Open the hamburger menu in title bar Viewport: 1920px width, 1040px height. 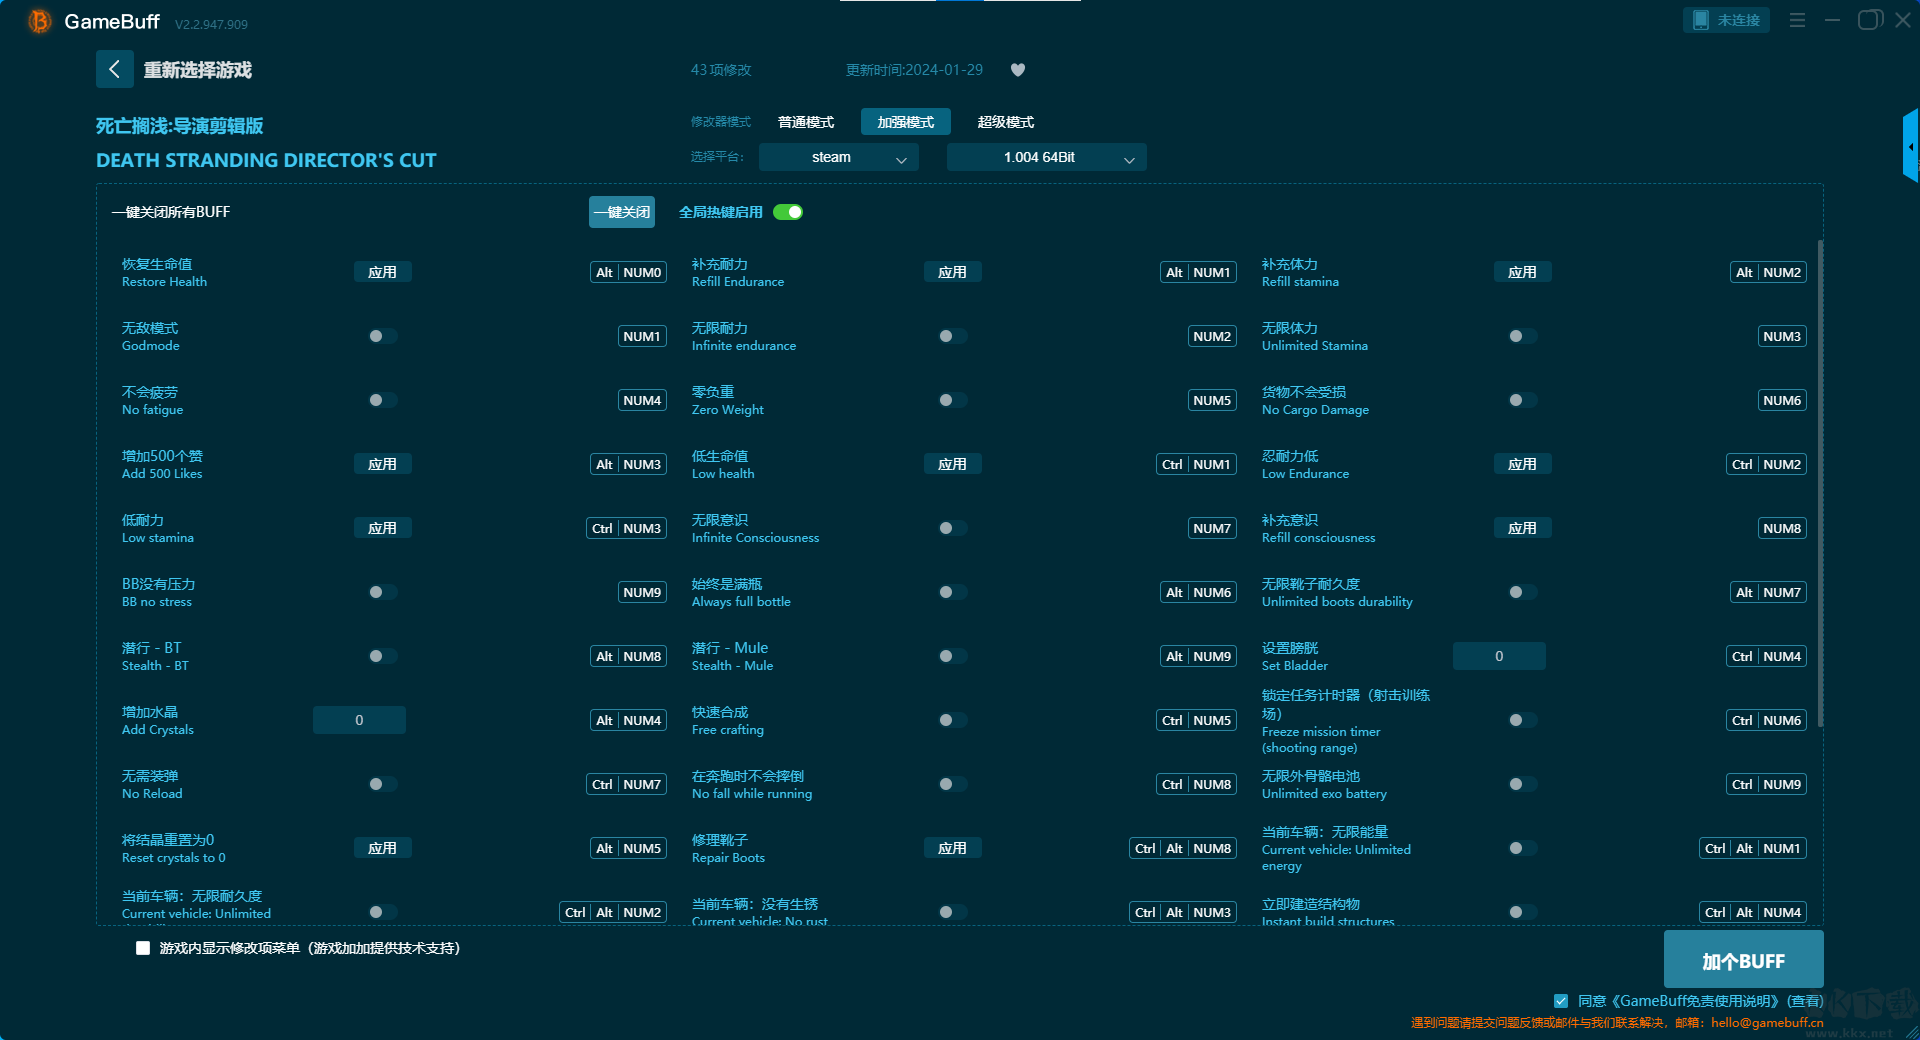click(x=1797, y=20)
